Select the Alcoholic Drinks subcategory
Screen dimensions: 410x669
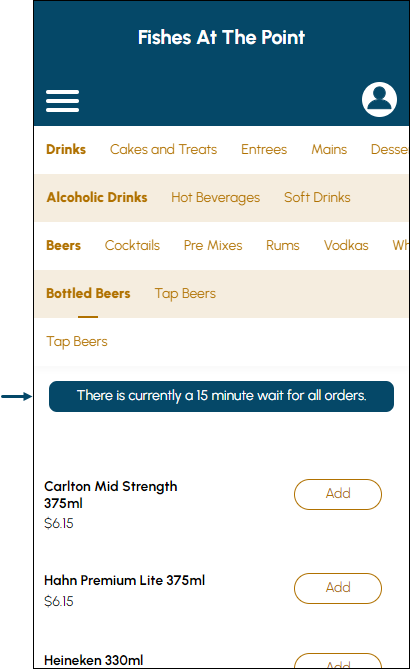(x=97, y=197)
